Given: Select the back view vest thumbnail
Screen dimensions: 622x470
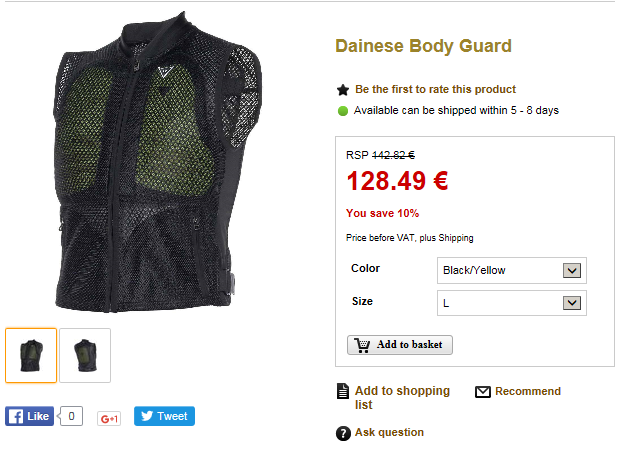Looking at the screenshot, I should (x=85, y=355).
